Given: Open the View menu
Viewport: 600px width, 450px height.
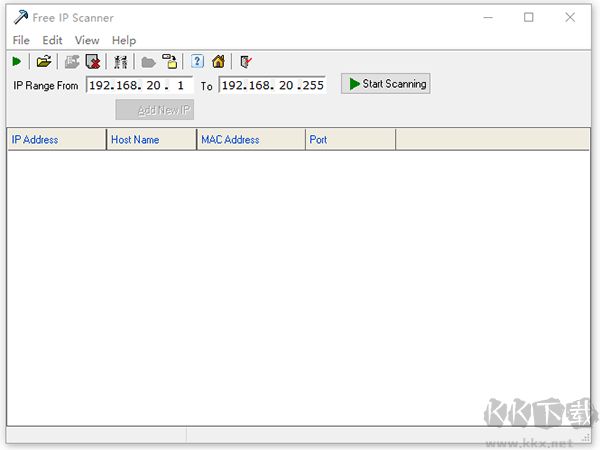Looking at the screenshot, I should pyautogui.click(x=87, y=40).
